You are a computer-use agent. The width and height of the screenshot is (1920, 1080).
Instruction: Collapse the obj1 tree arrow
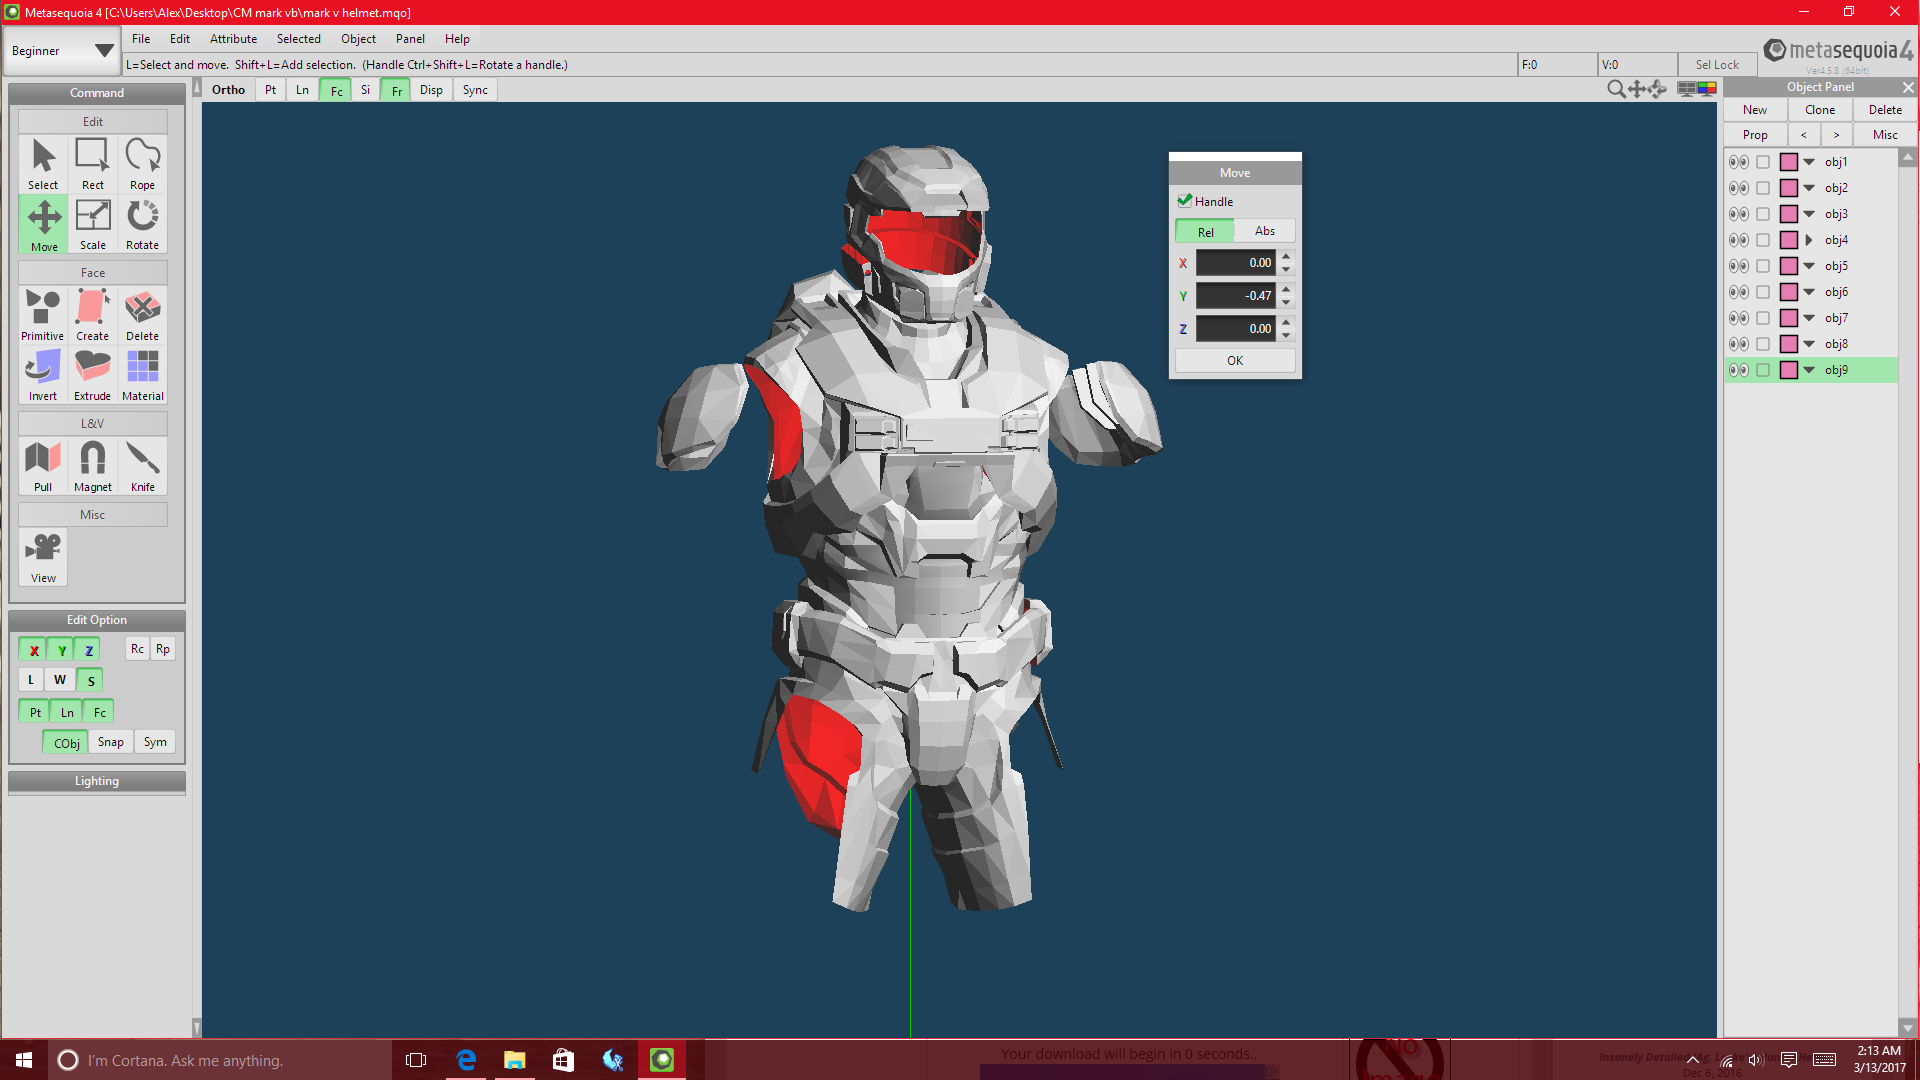(x=1809, y=162)
